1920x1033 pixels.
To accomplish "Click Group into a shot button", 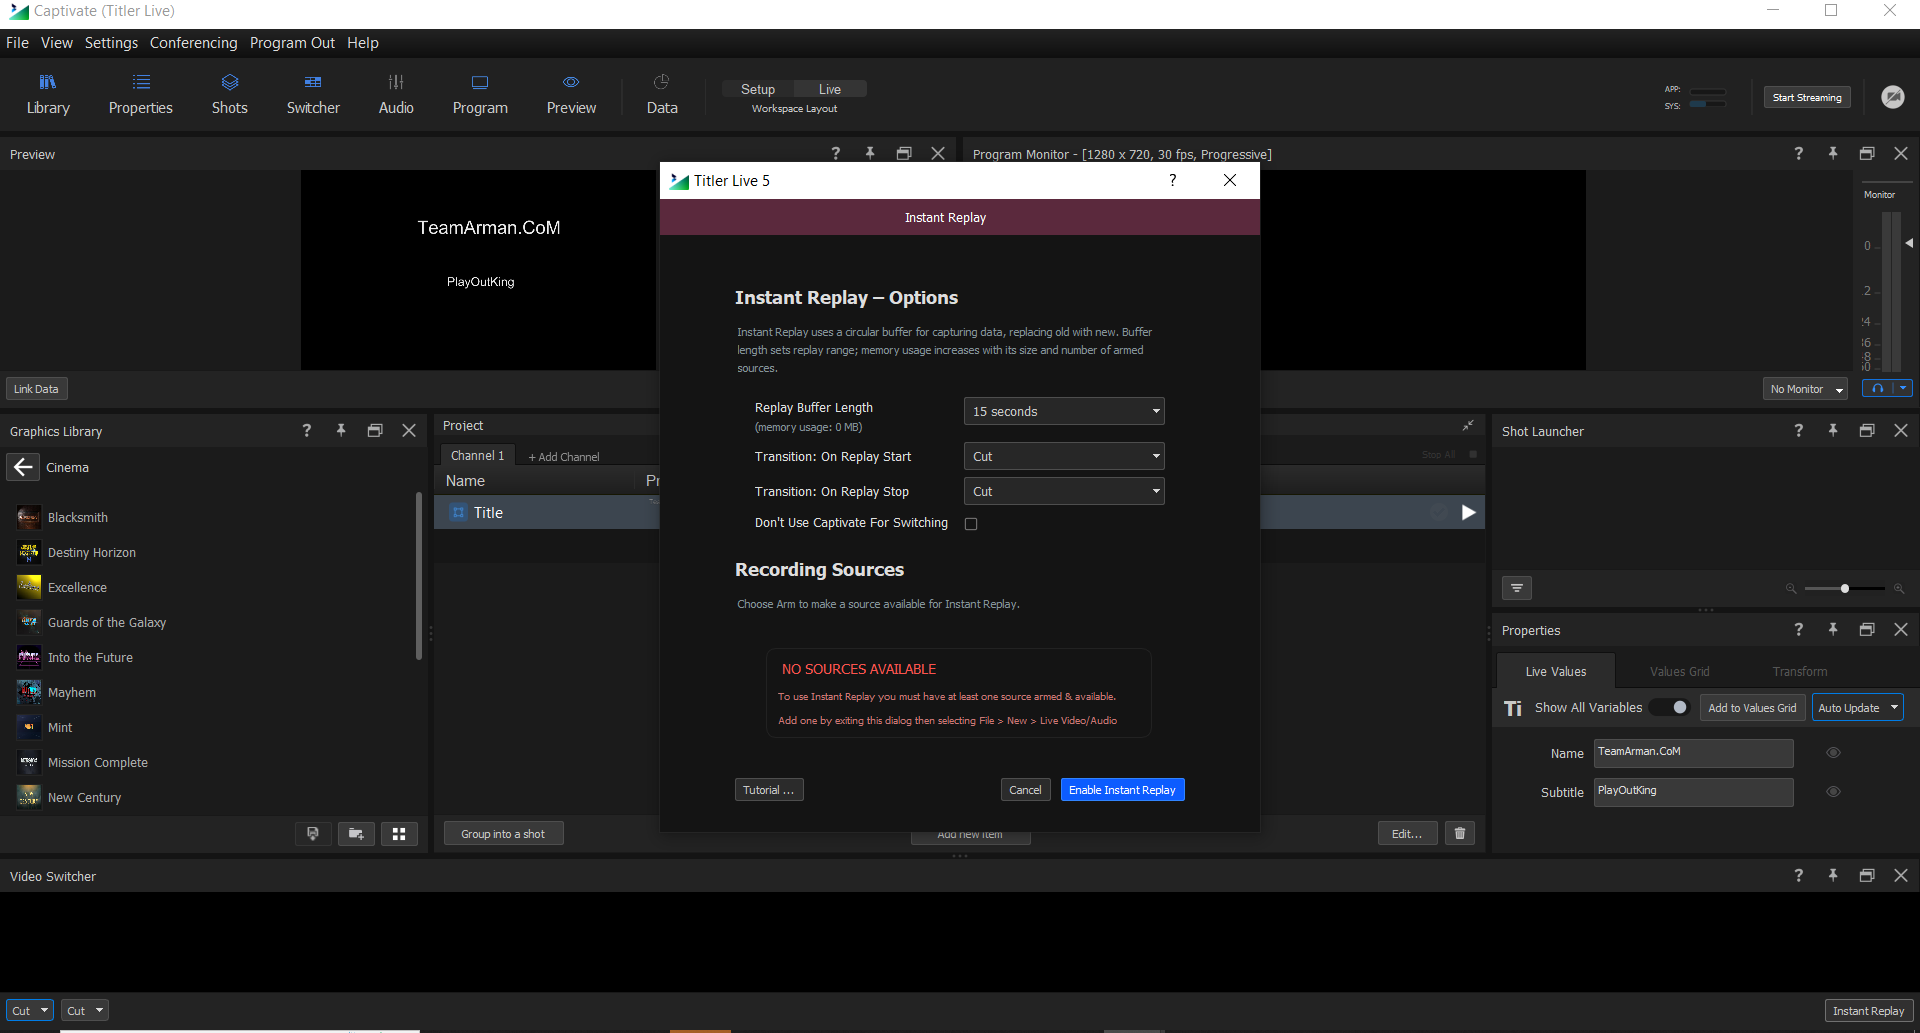I will point(503,833).
